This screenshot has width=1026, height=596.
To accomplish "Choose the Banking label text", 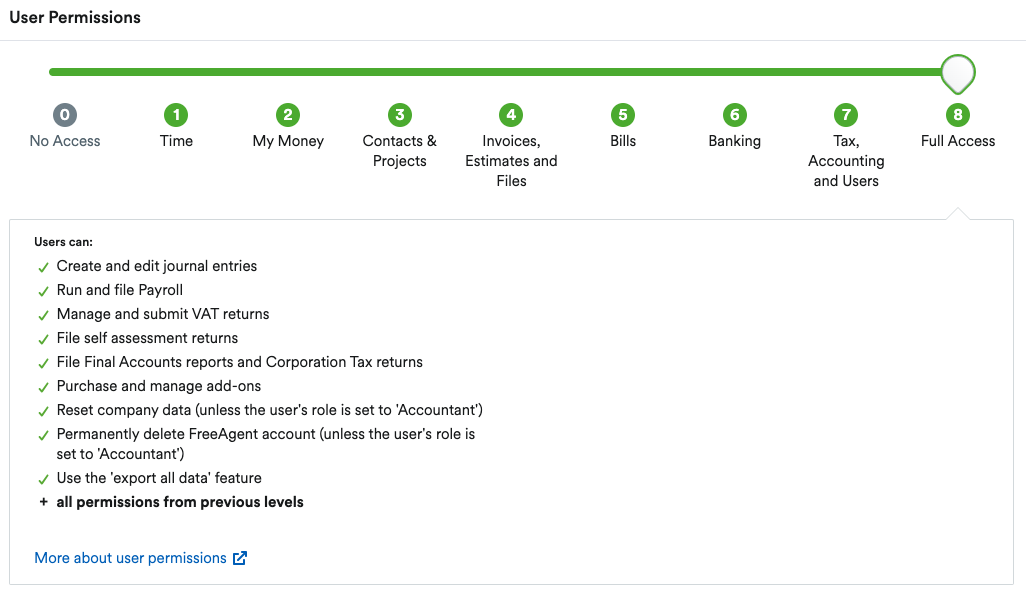I will [735, 141].
